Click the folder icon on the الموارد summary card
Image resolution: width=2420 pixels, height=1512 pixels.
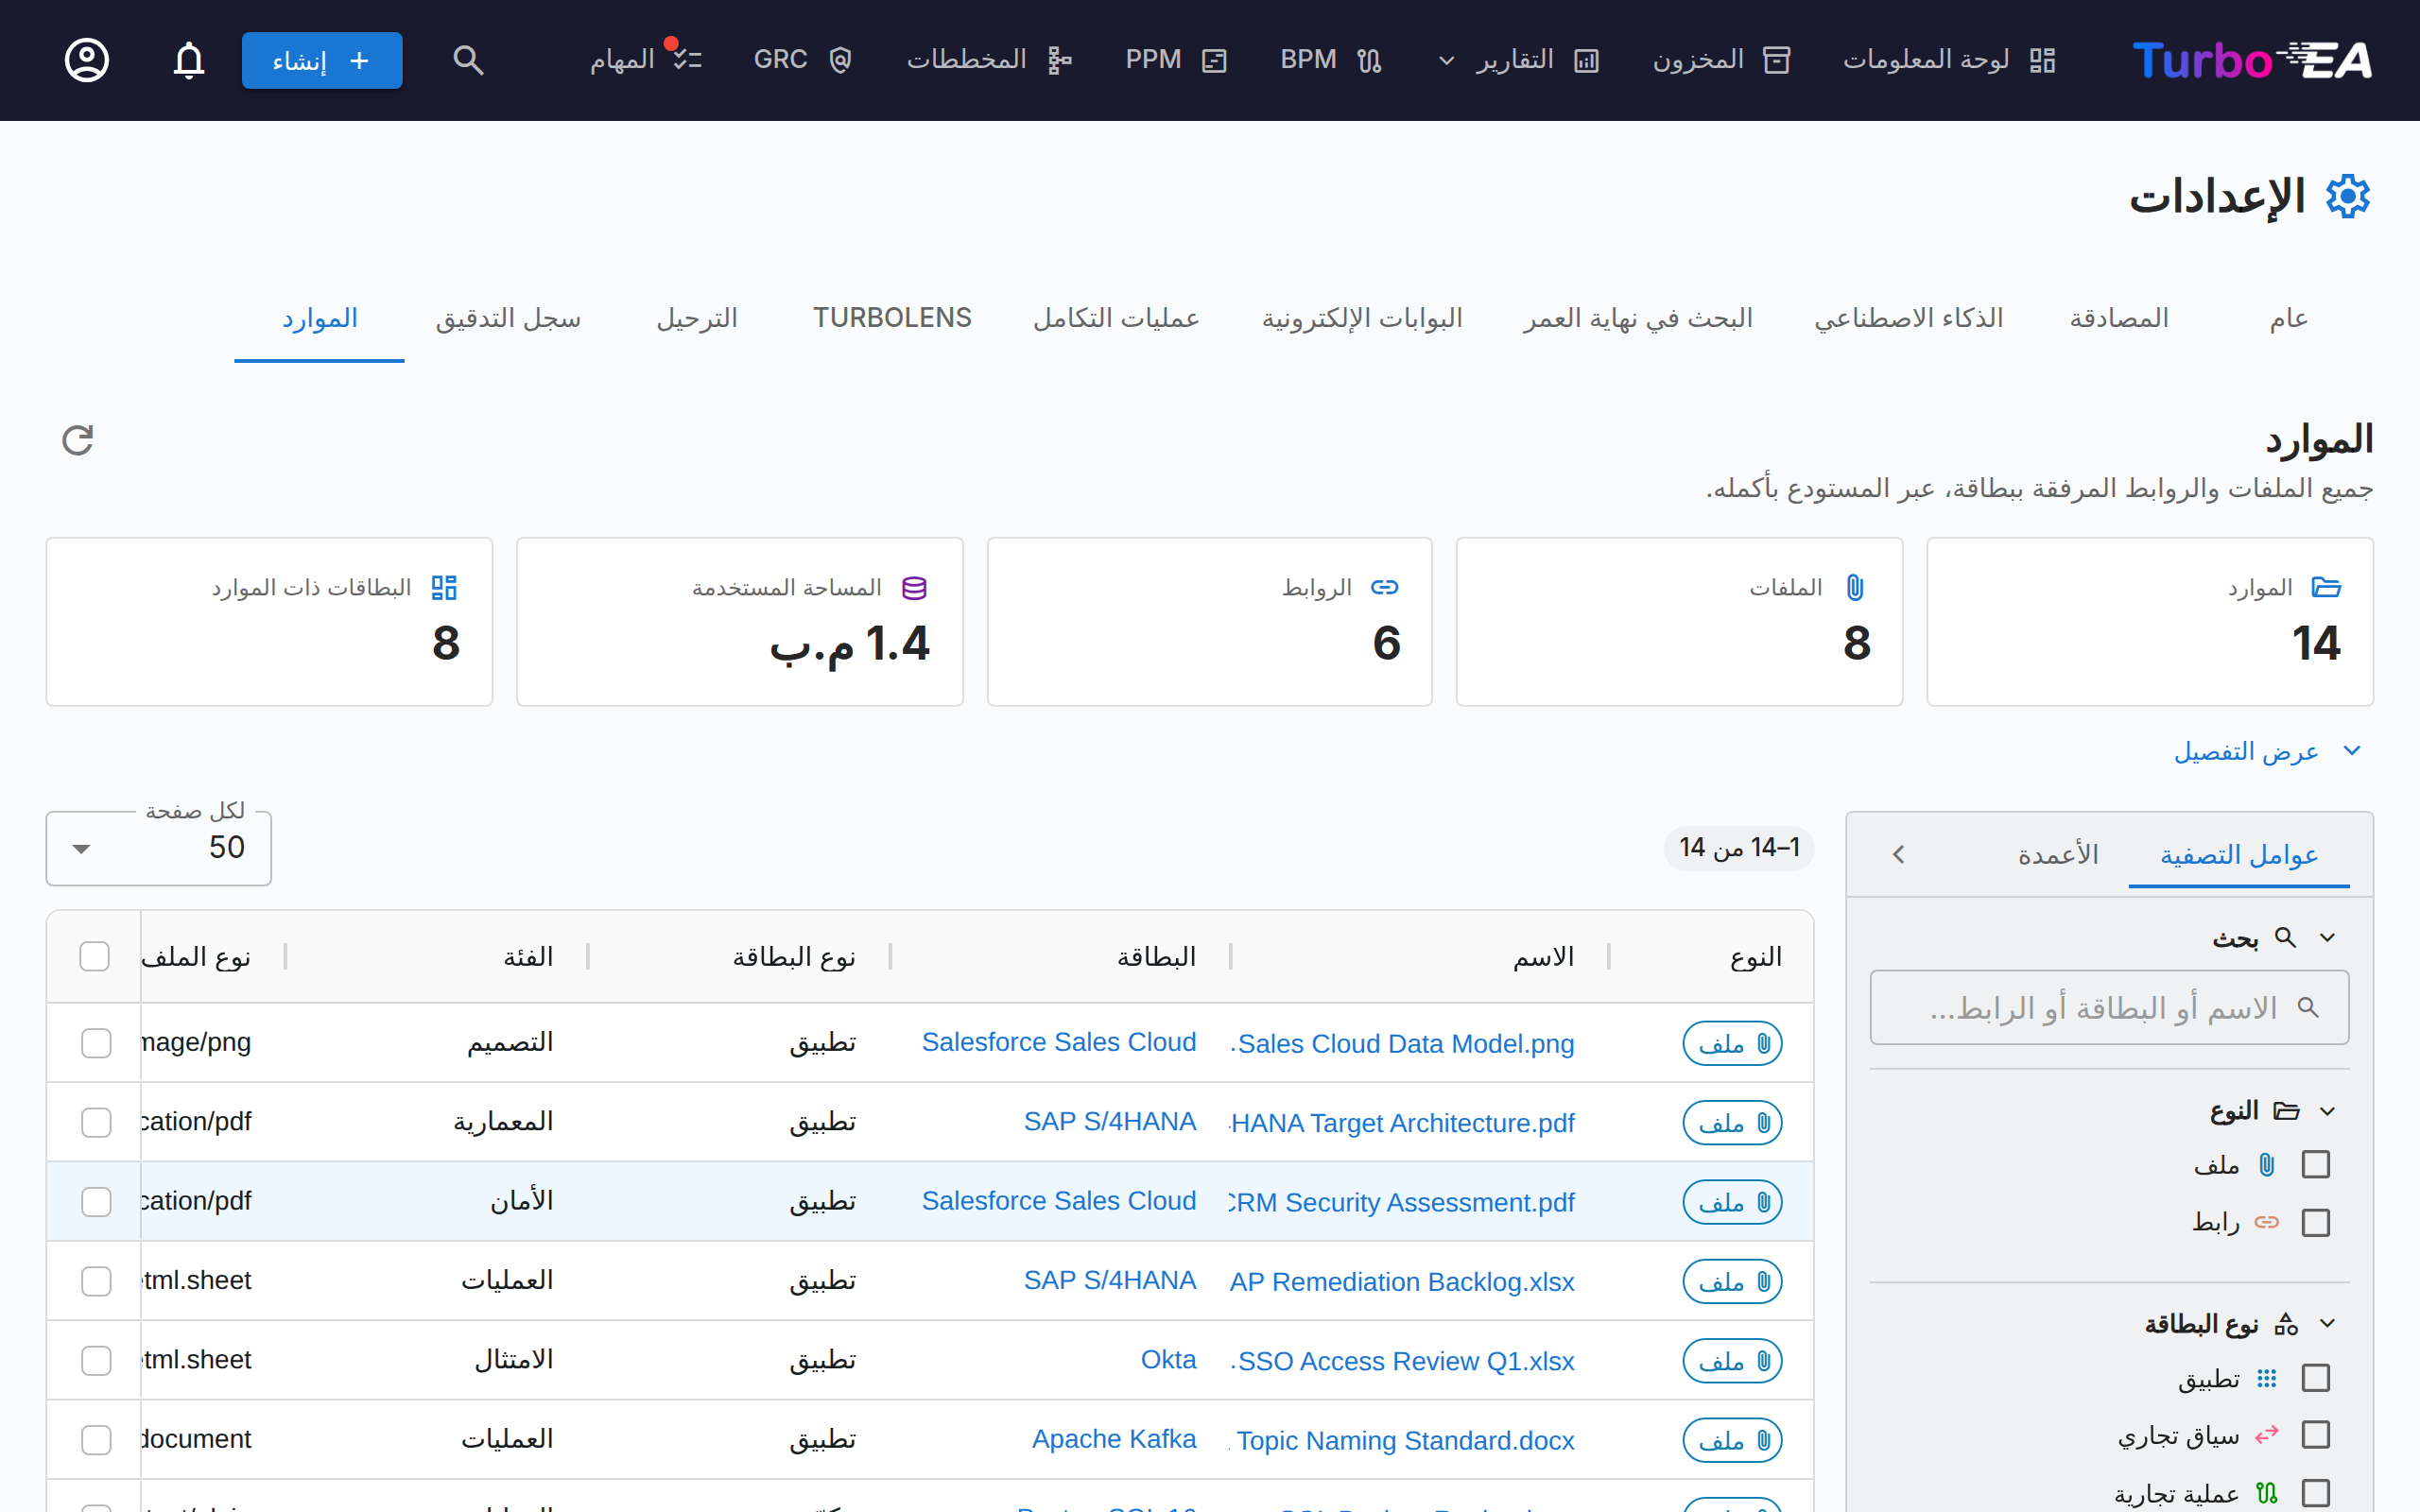pos(2326,588)
